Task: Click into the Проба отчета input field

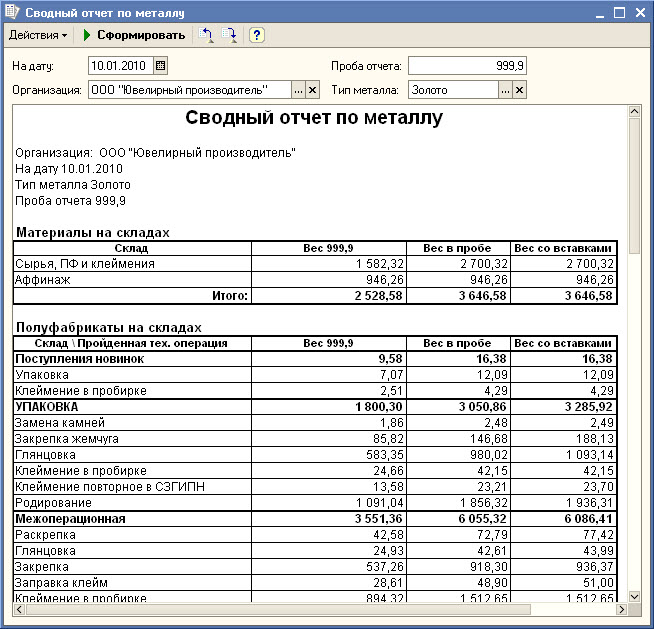Action: click(x=467, y=66)
